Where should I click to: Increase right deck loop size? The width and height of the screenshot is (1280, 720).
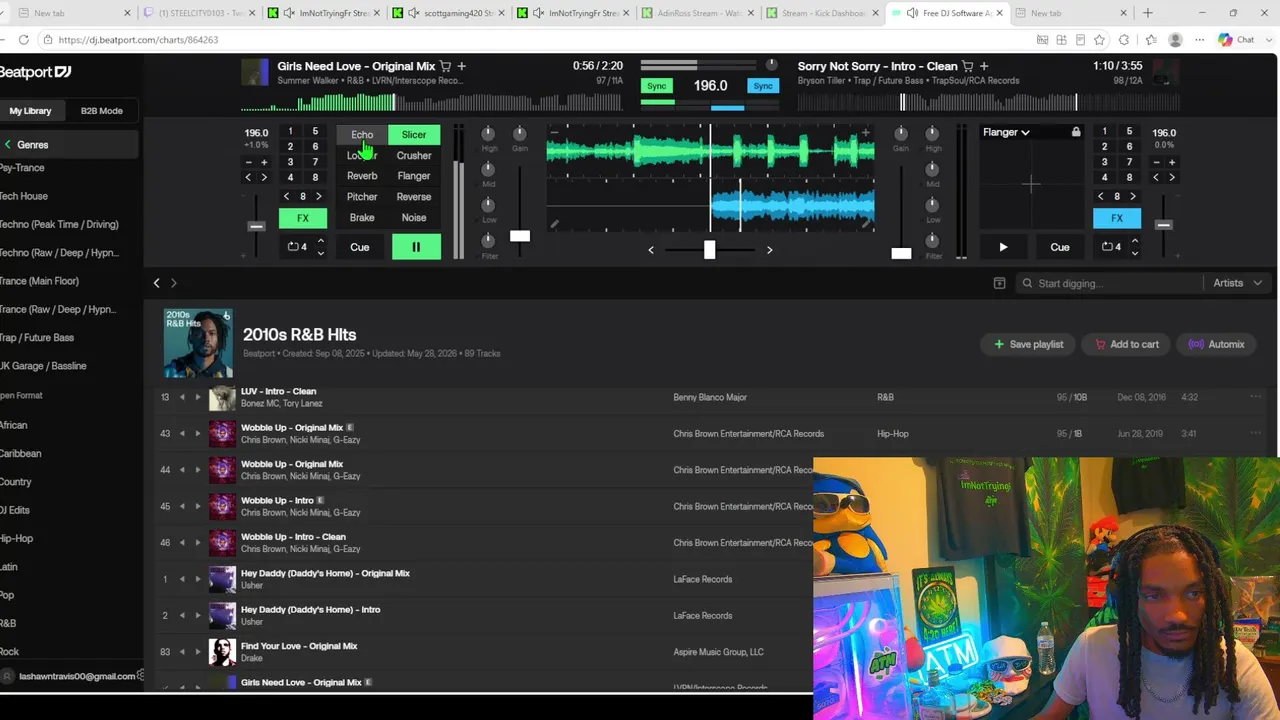(x=1134, y=240)
